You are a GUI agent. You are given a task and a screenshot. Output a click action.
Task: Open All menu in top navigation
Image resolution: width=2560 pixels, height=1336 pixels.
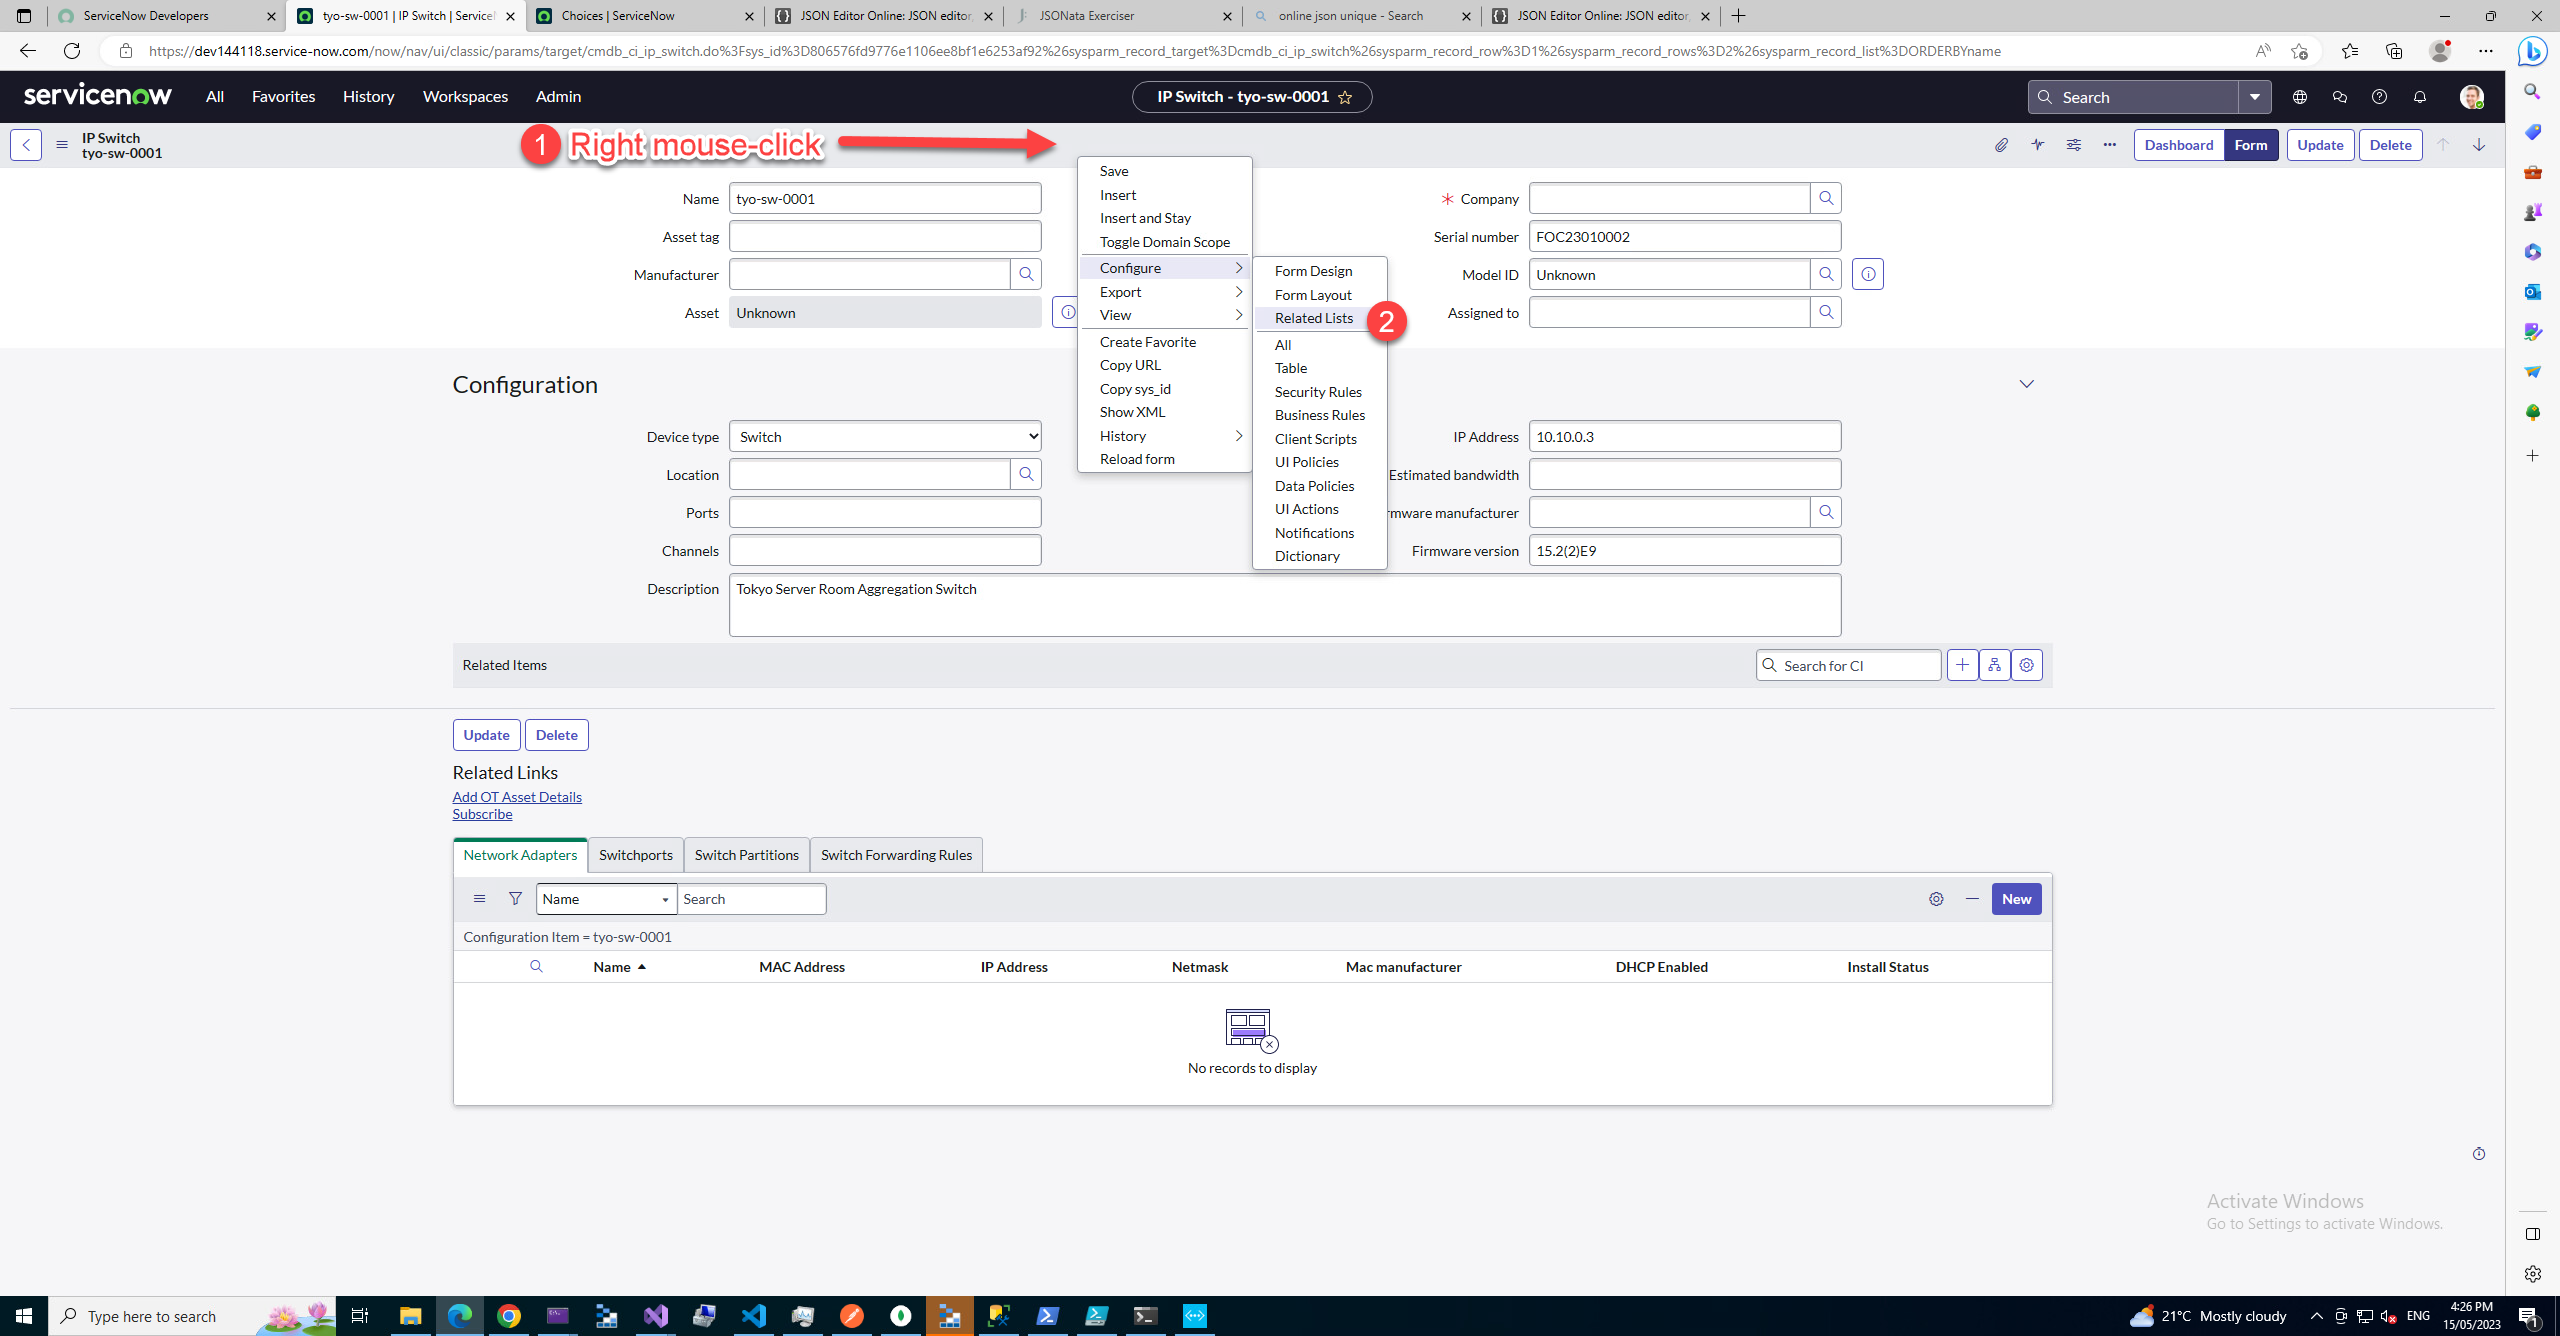point(215,97)
